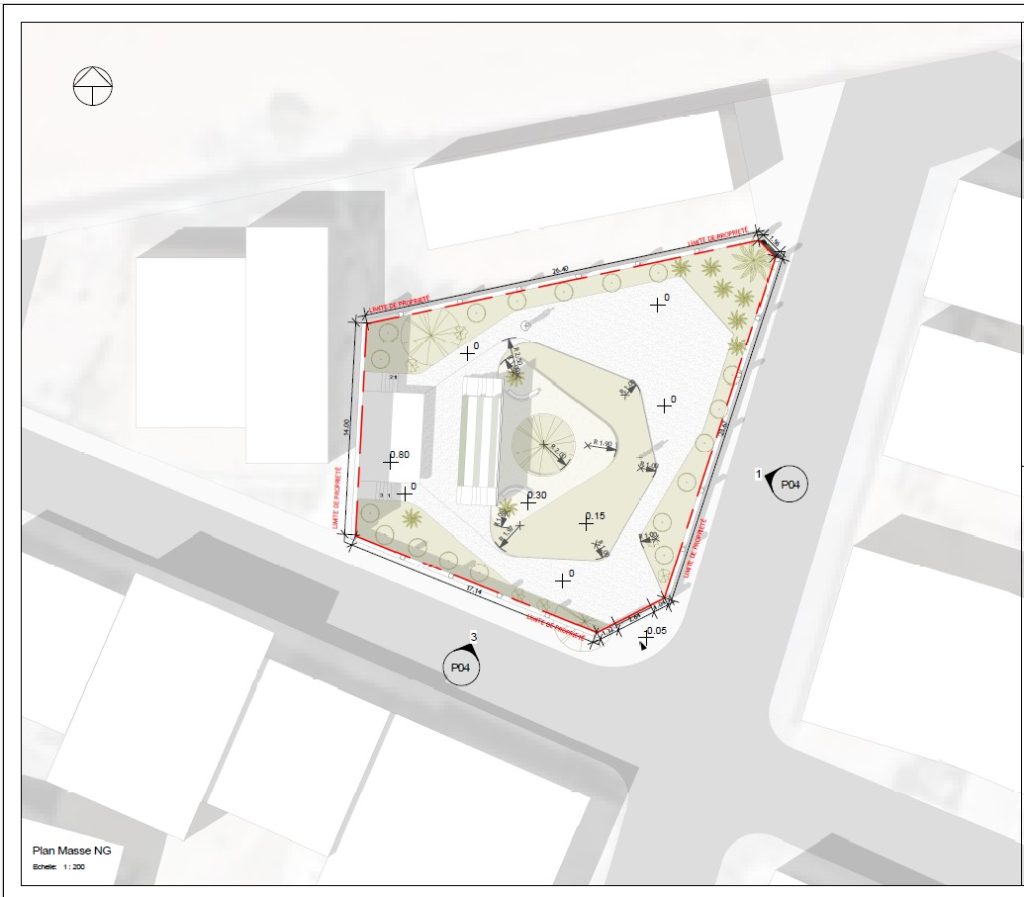
Task: Select section marker 1 P04
Action: point(790,485)
